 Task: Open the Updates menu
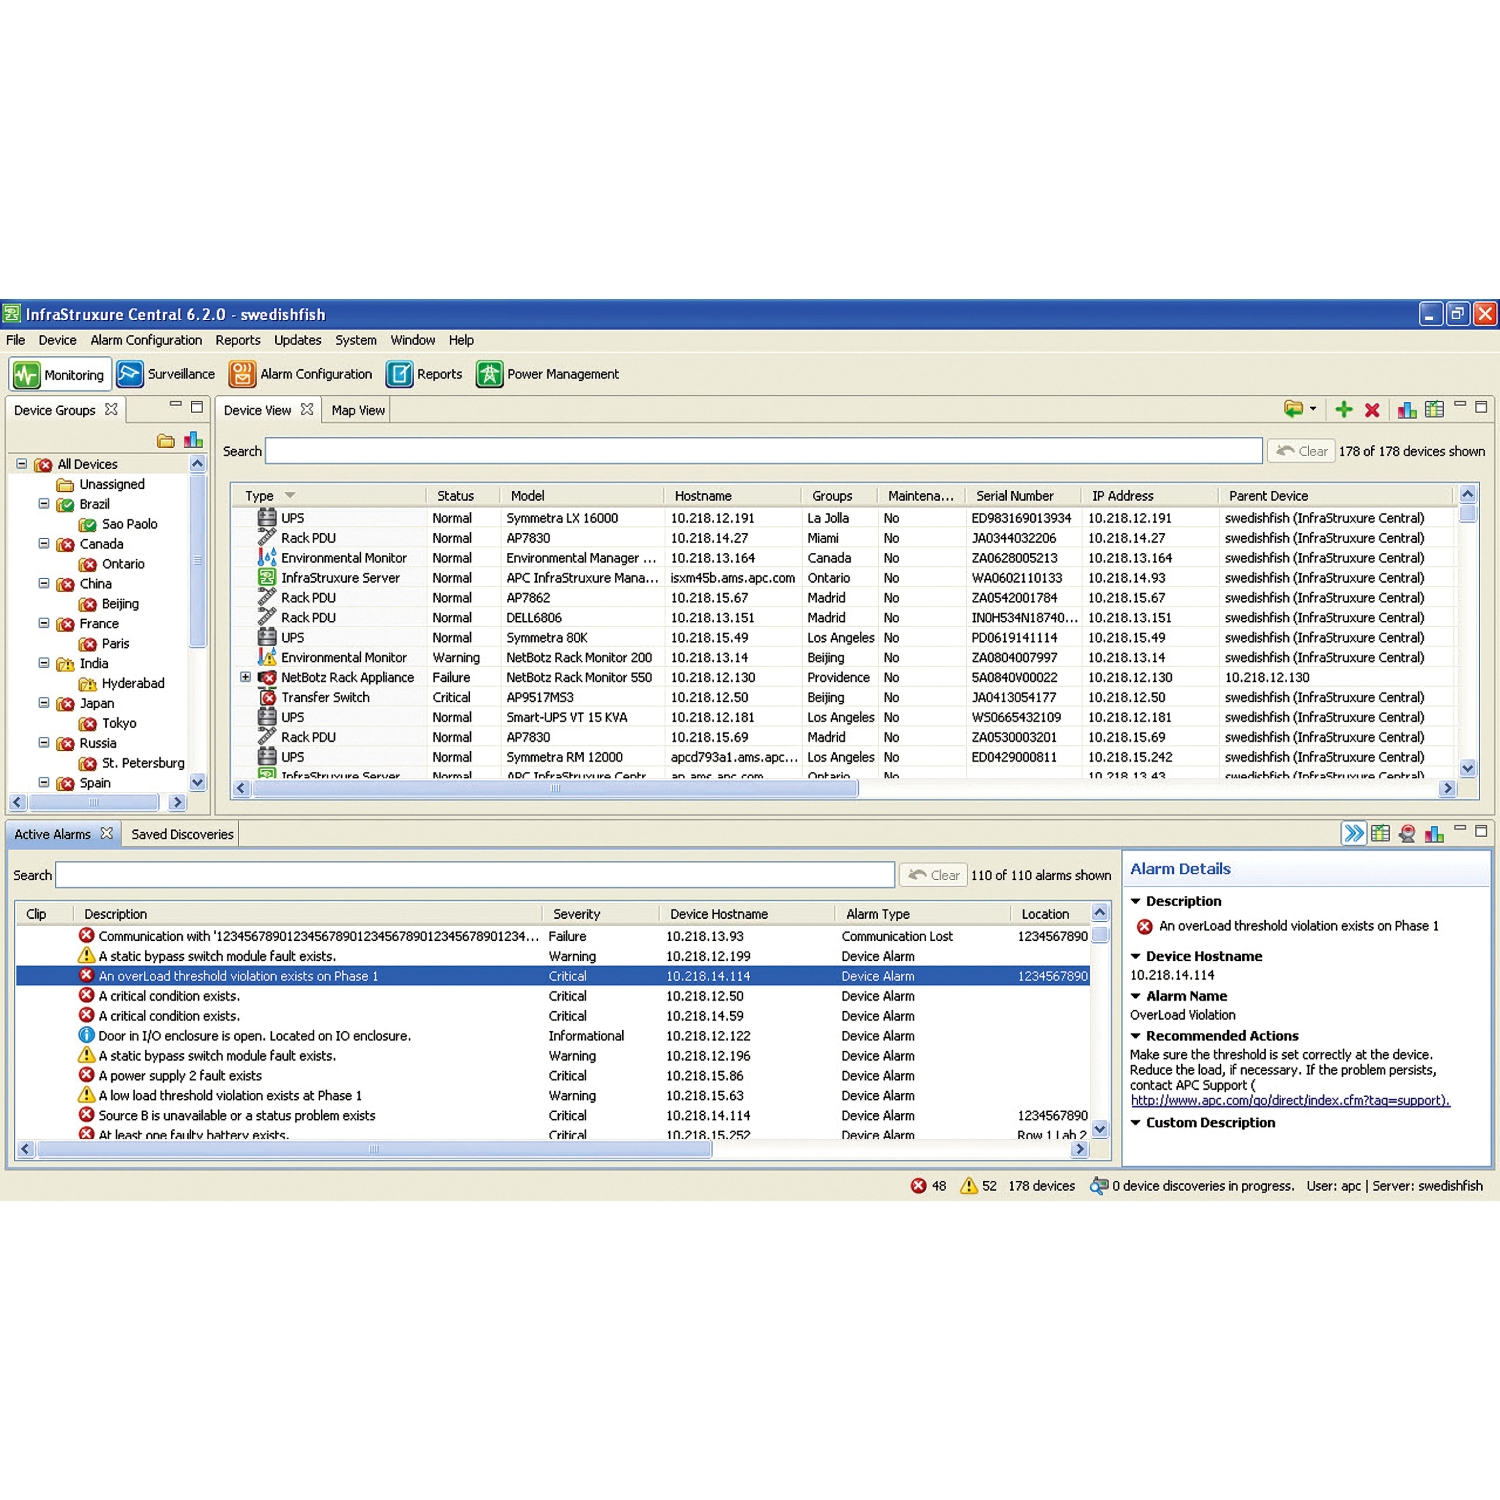tap(297, 340)
